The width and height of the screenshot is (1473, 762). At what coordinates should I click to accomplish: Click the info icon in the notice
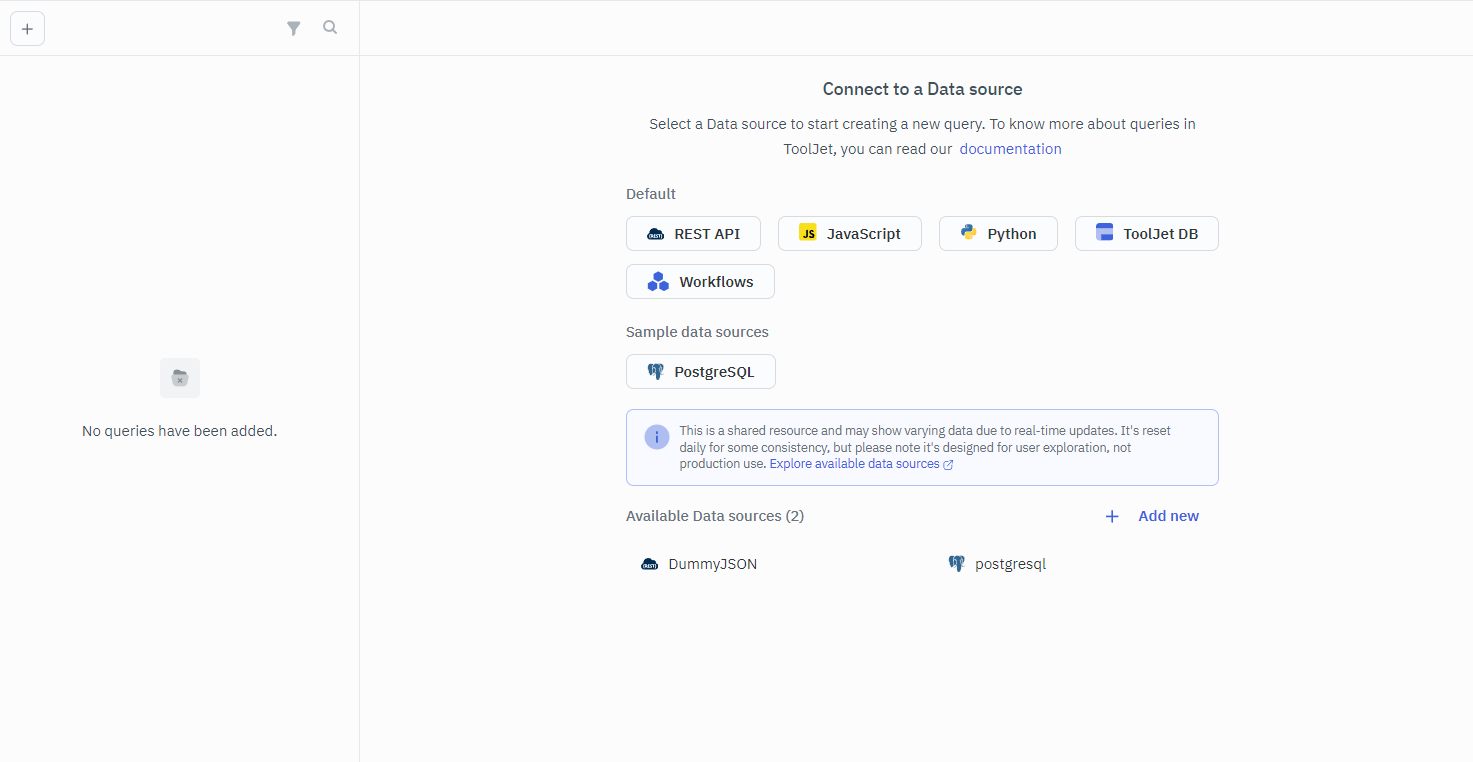(657, 437)
